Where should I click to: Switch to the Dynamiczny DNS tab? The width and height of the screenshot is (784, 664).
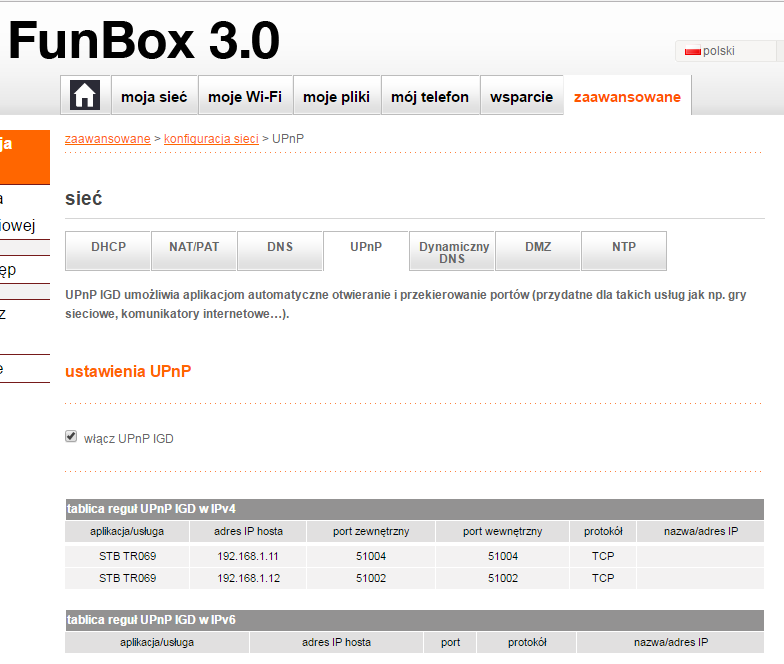tap(452, 250)
